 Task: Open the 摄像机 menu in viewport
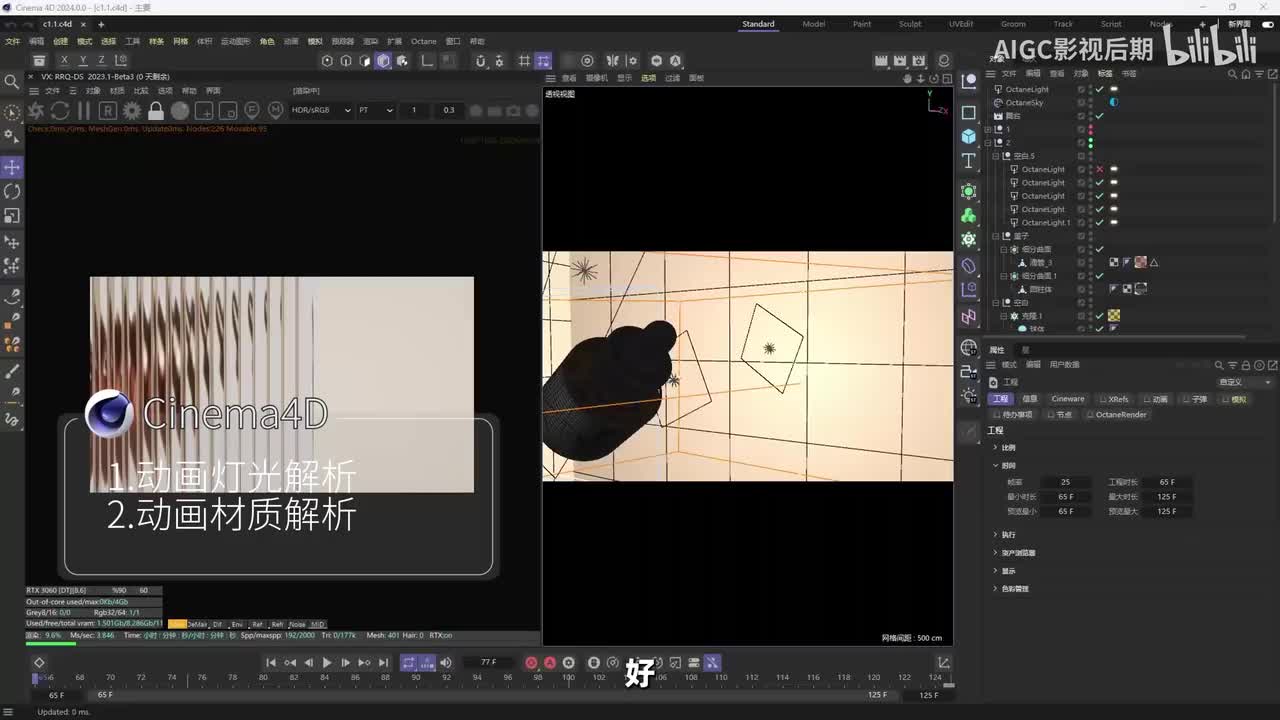[596, 77]
